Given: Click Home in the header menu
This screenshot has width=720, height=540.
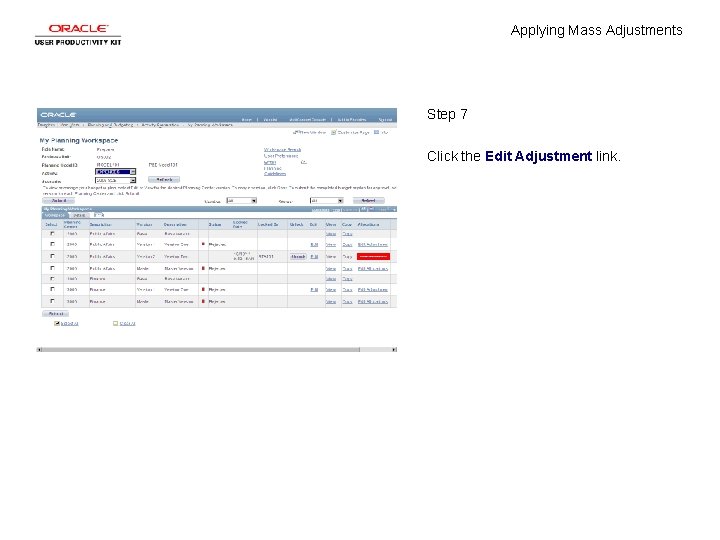Looking at the screenshot, I should 247,119.
